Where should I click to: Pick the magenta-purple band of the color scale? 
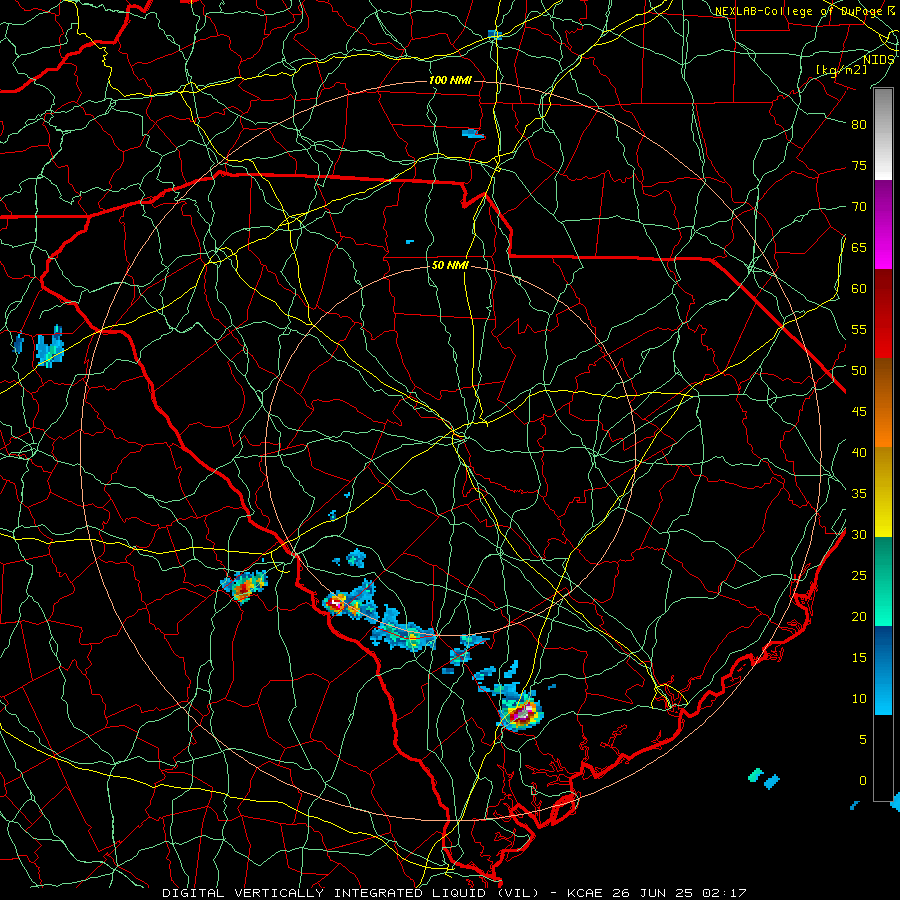click(x=883, y=224)
